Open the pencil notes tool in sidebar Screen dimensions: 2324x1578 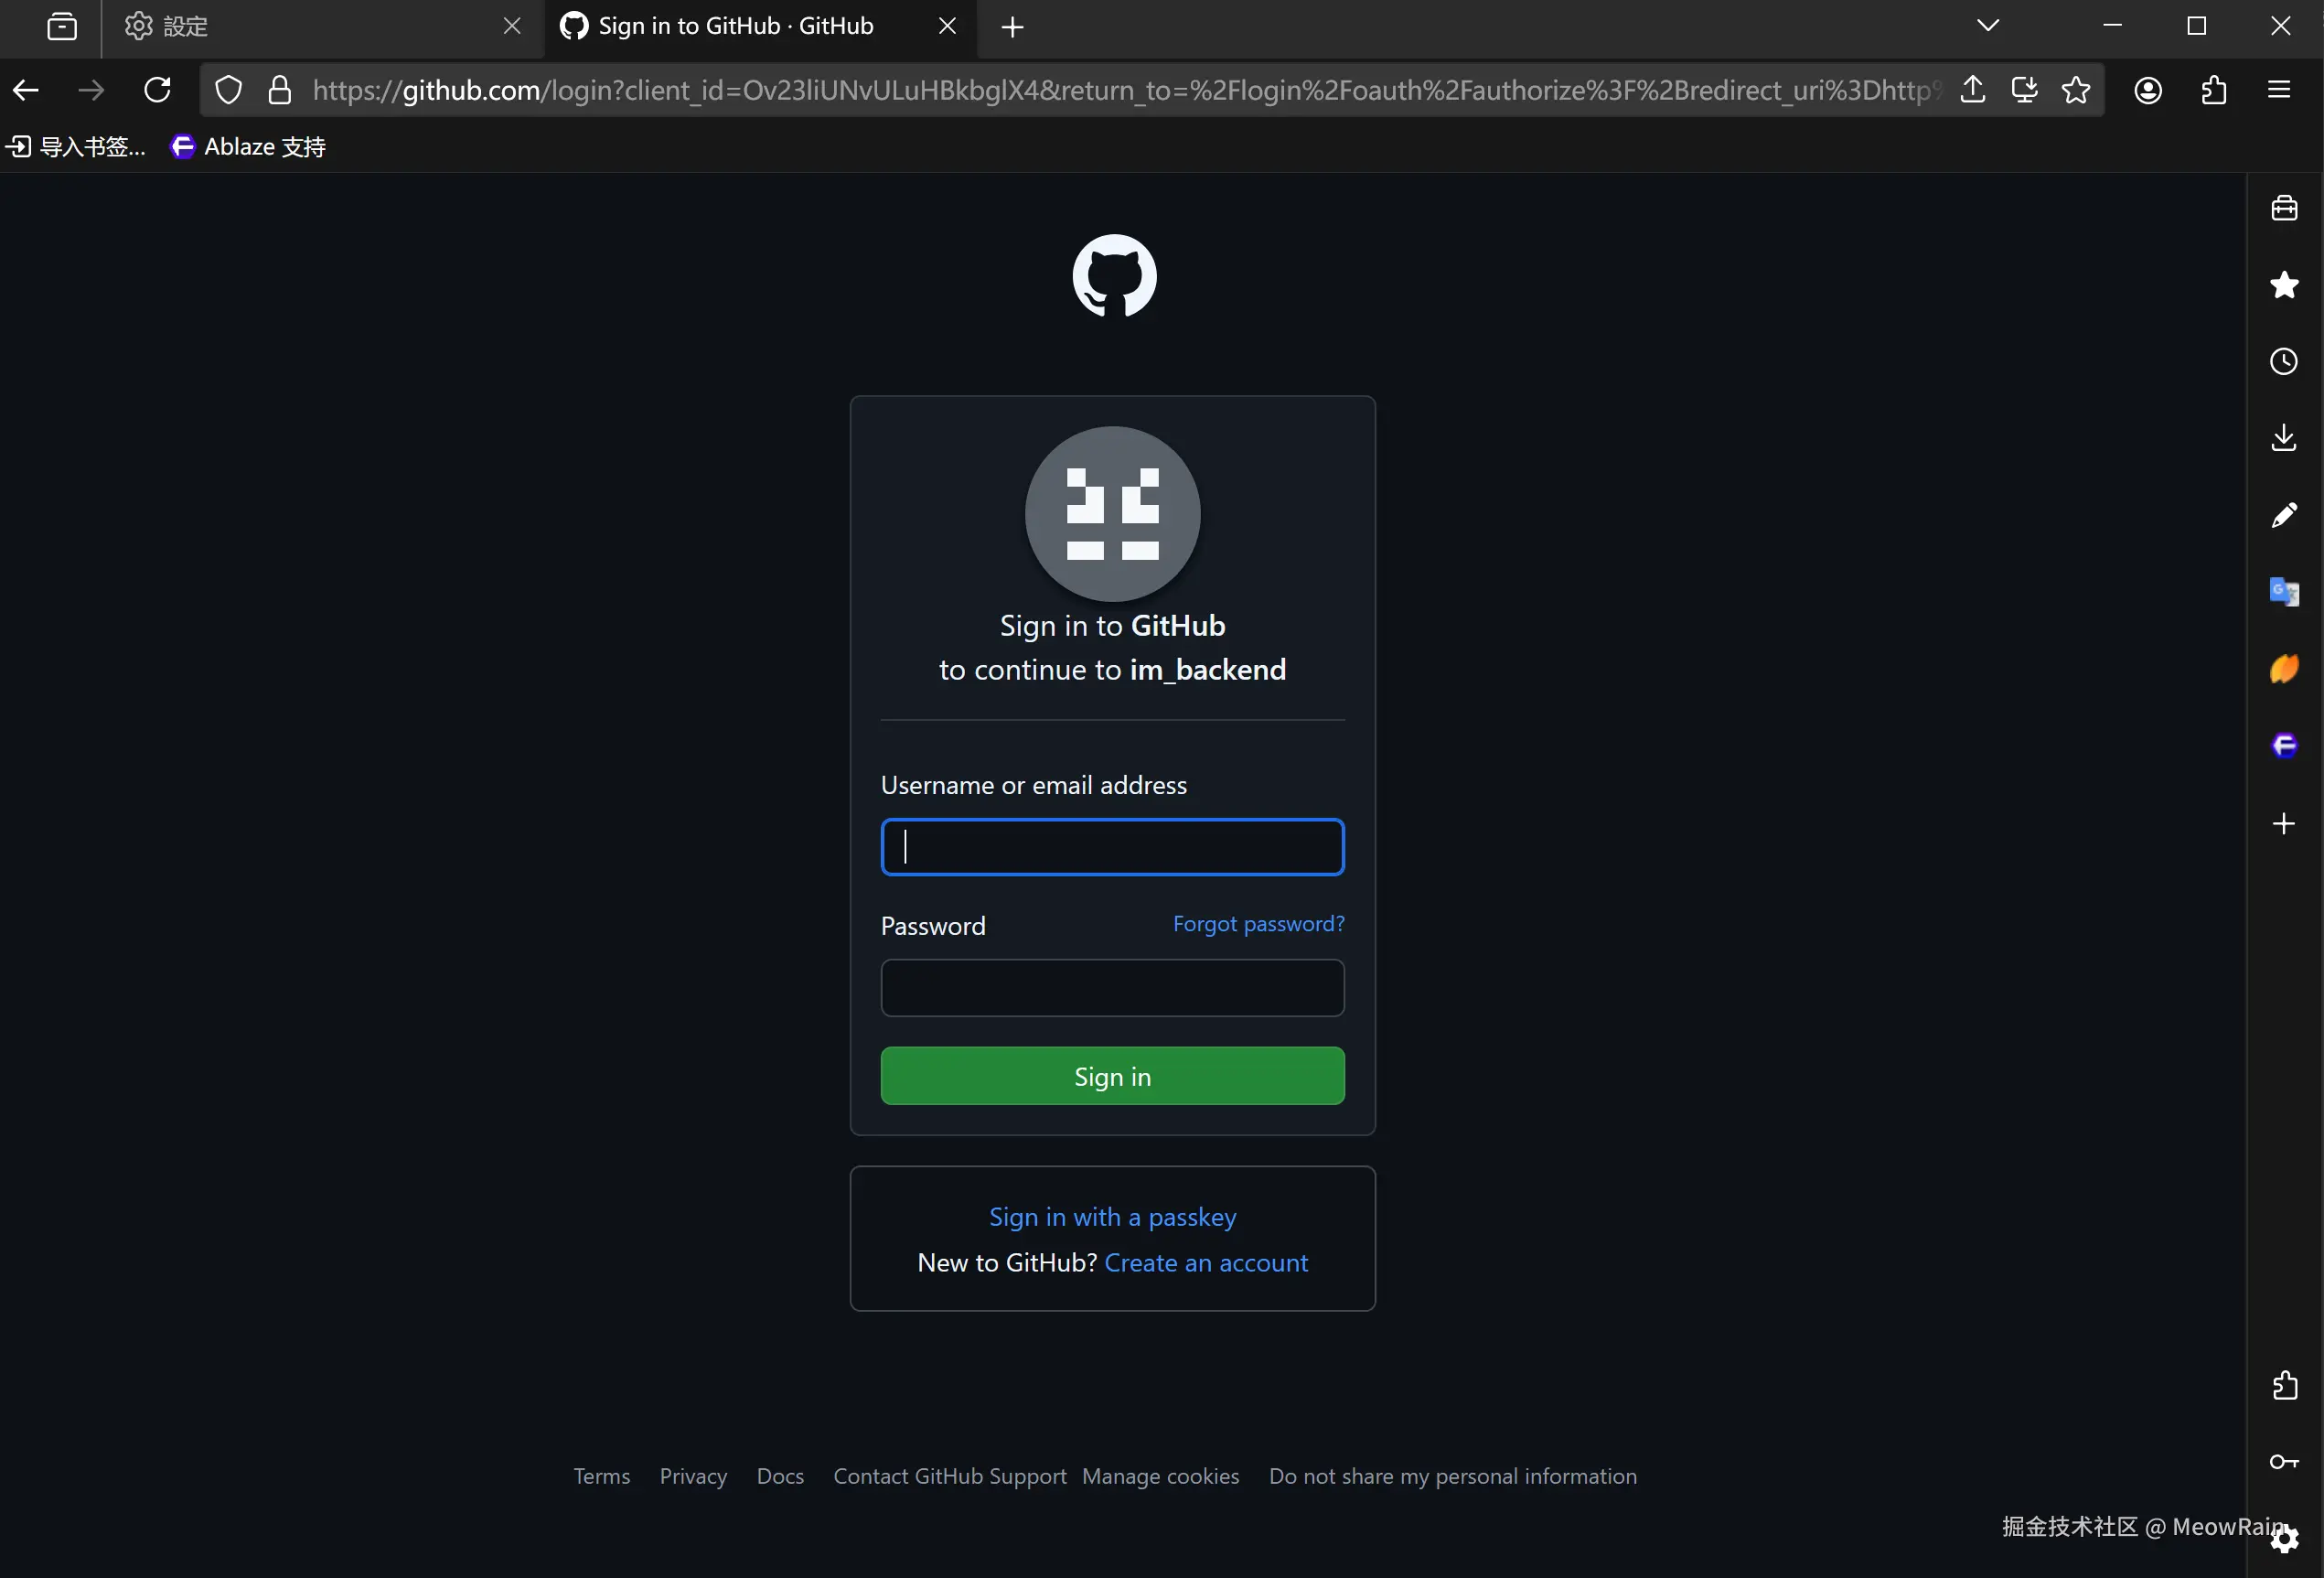pyautogui.click(x=2283, y=515)
